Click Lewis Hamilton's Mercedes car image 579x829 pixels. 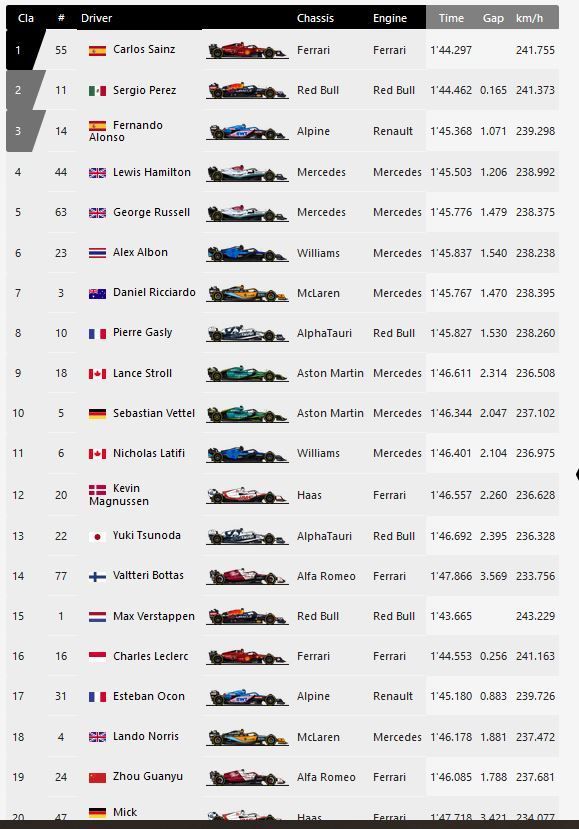(x=247, y=173)
